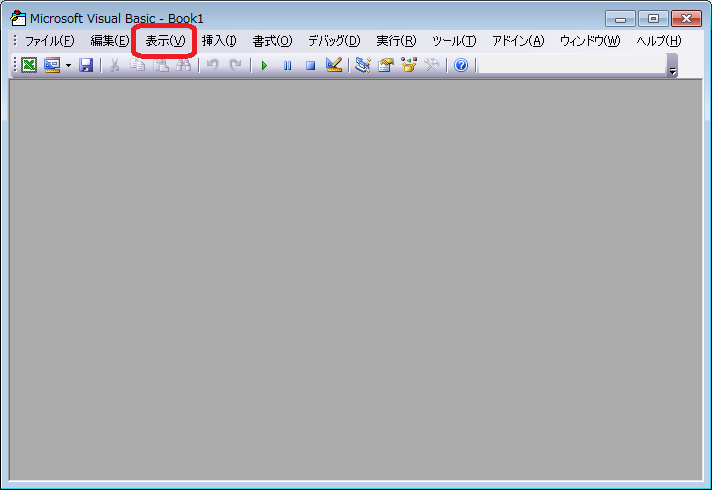
Task: Open Object Browser icon
Action: click(409, 65)
